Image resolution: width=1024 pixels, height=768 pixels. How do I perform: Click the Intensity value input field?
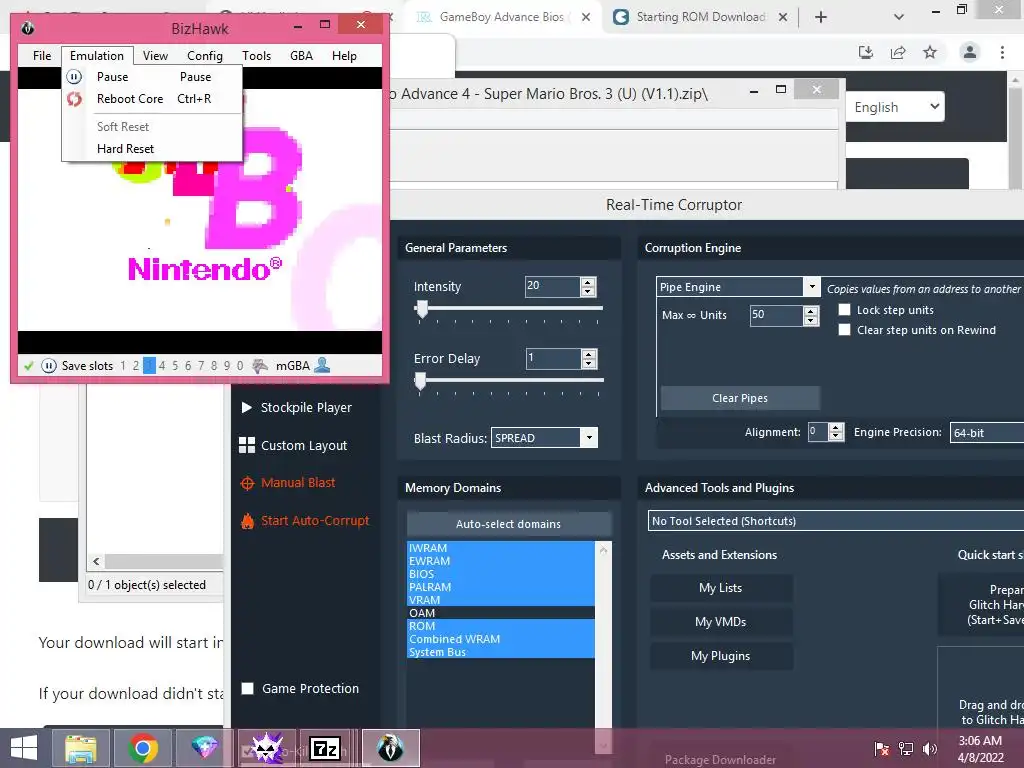[552, 287]
